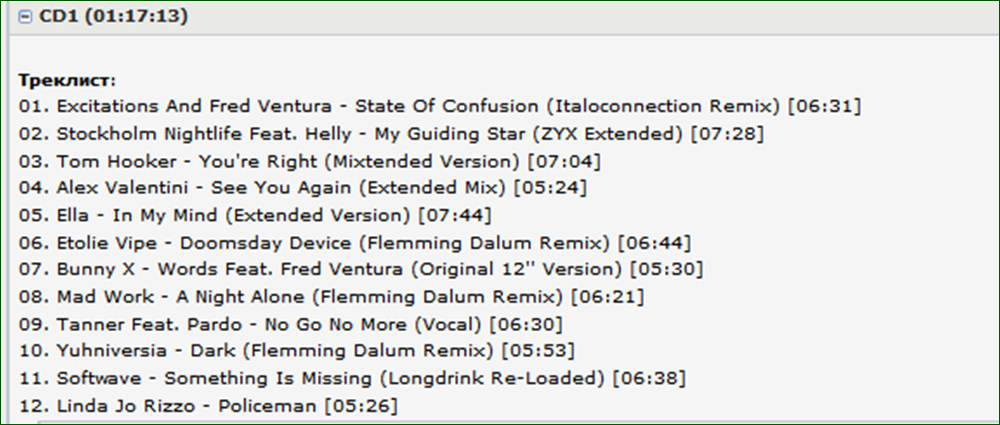Select the [05:26] duration of Policeman
Viewport: 1000px width, 425px height.
point(361,406)
